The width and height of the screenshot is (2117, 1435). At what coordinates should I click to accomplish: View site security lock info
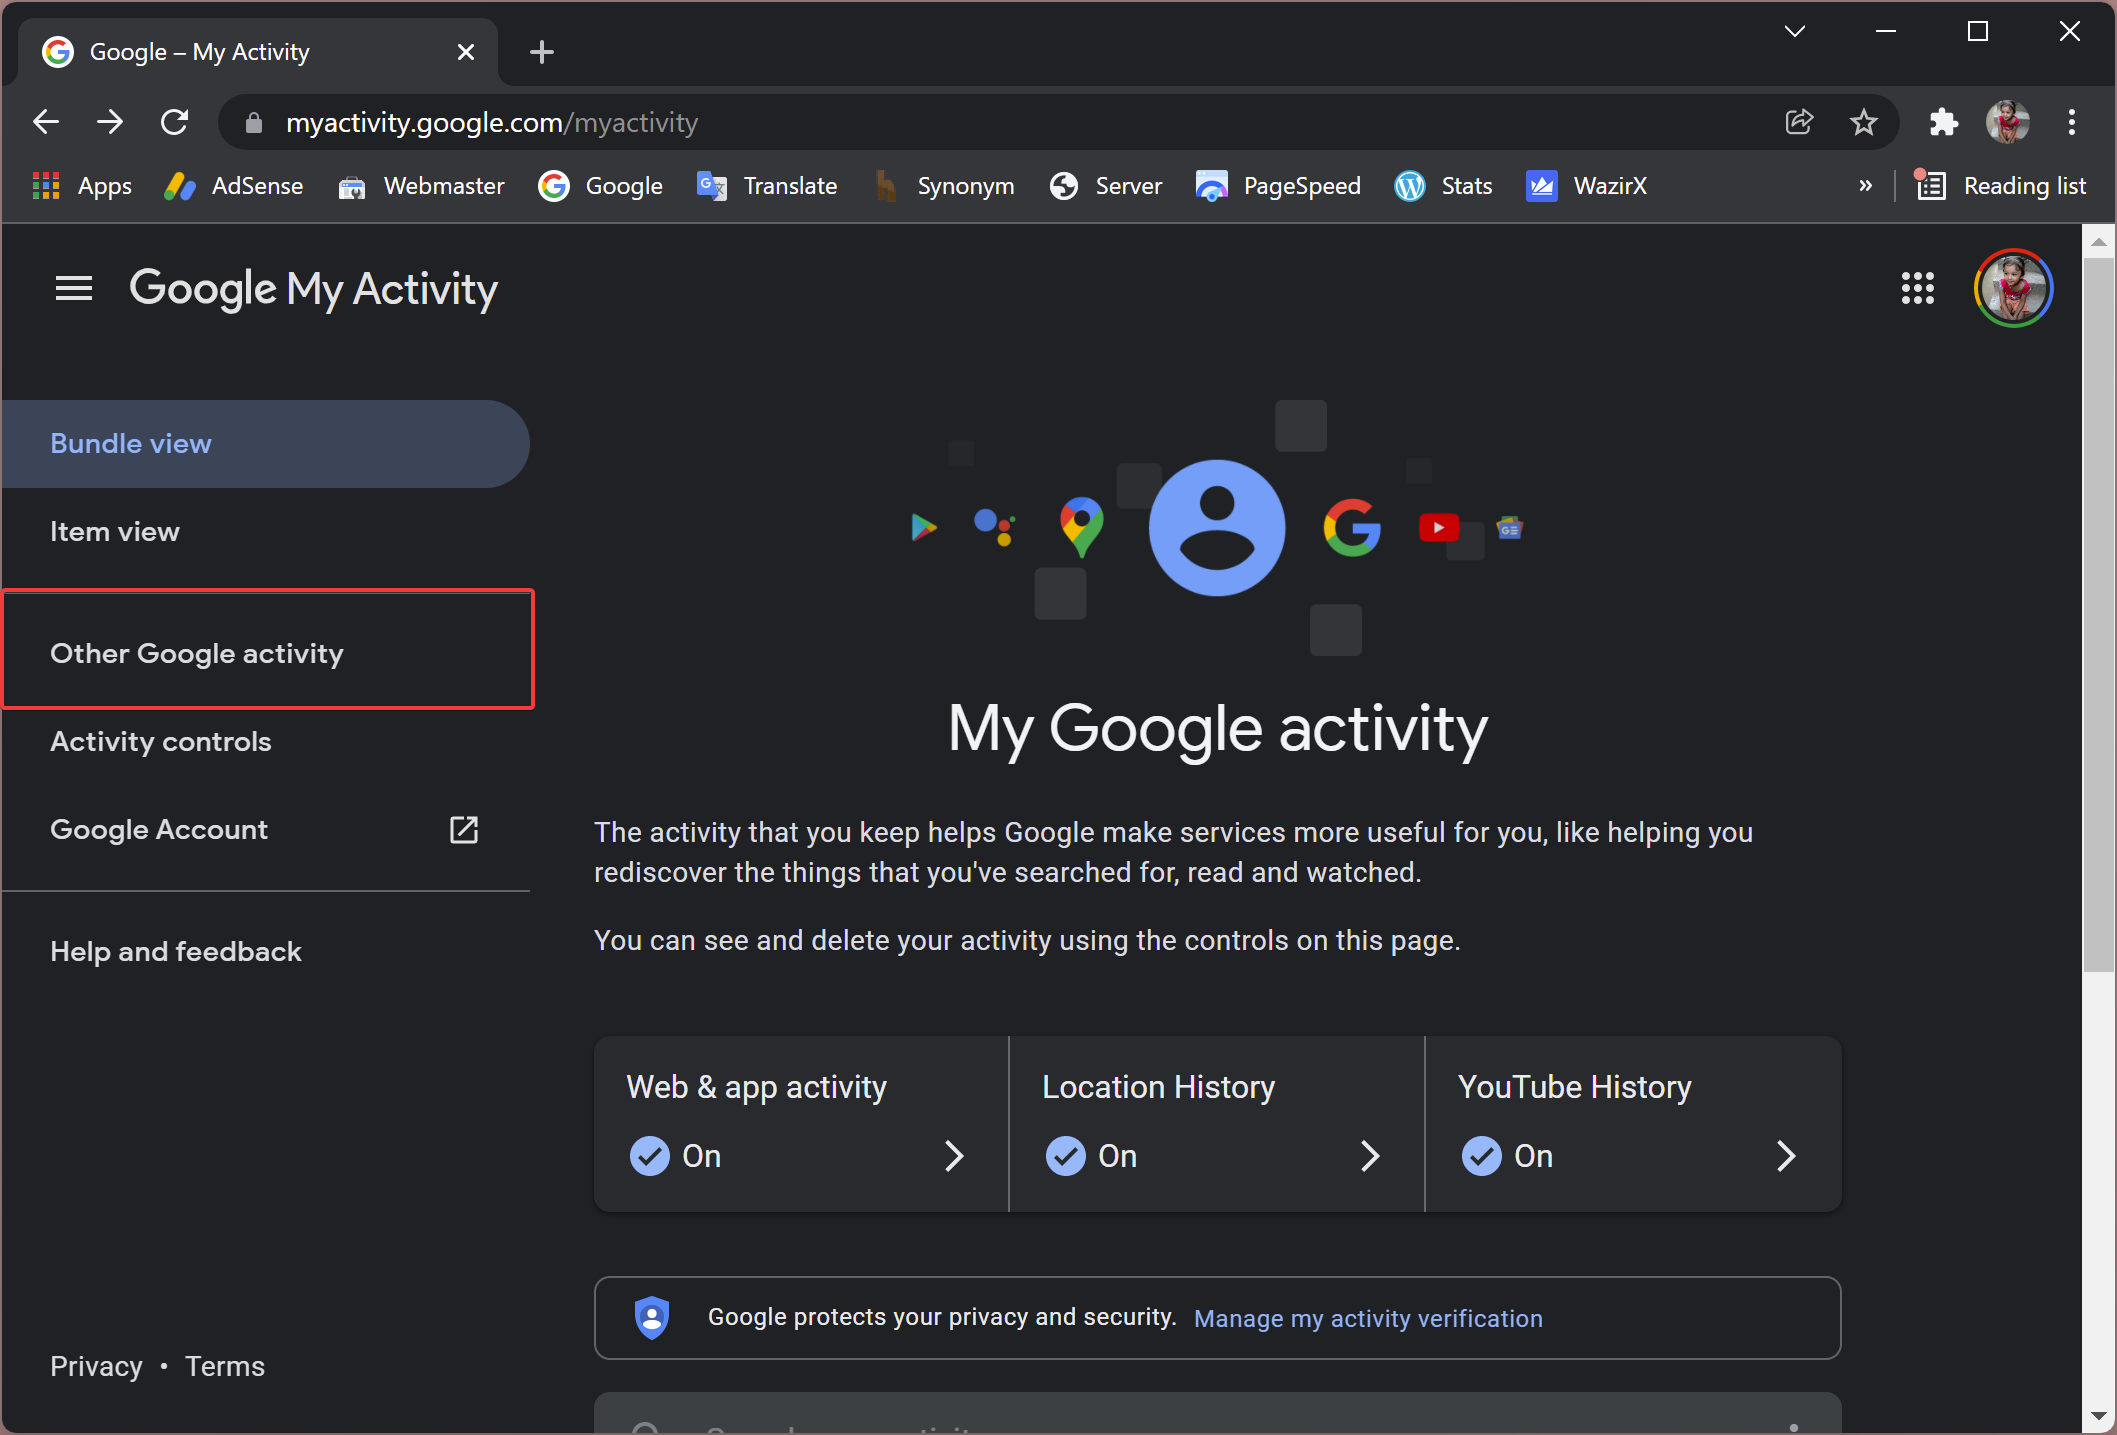[x=254, y=123]
